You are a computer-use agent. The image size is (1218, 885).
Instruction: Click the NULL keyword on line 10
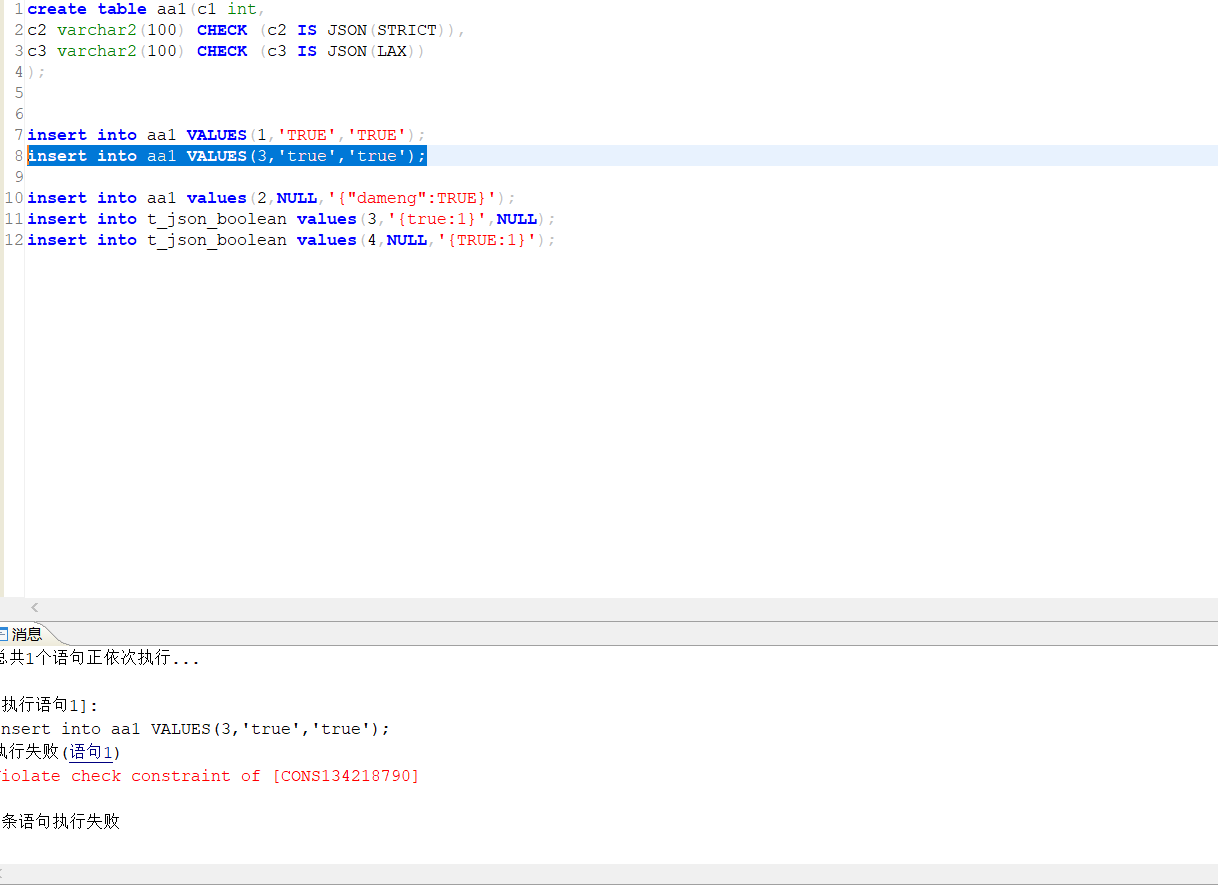coord(296,197)
